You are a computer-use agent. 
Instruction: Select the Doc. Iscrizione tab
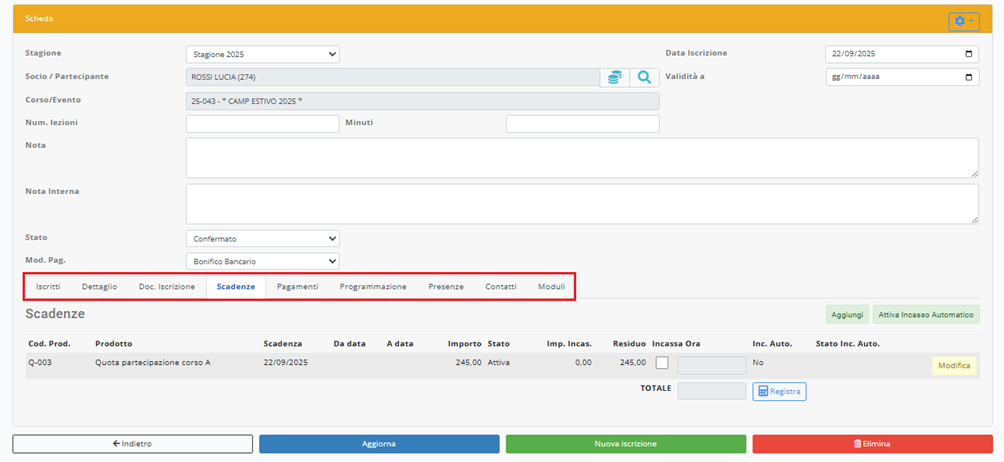(167, 287)
